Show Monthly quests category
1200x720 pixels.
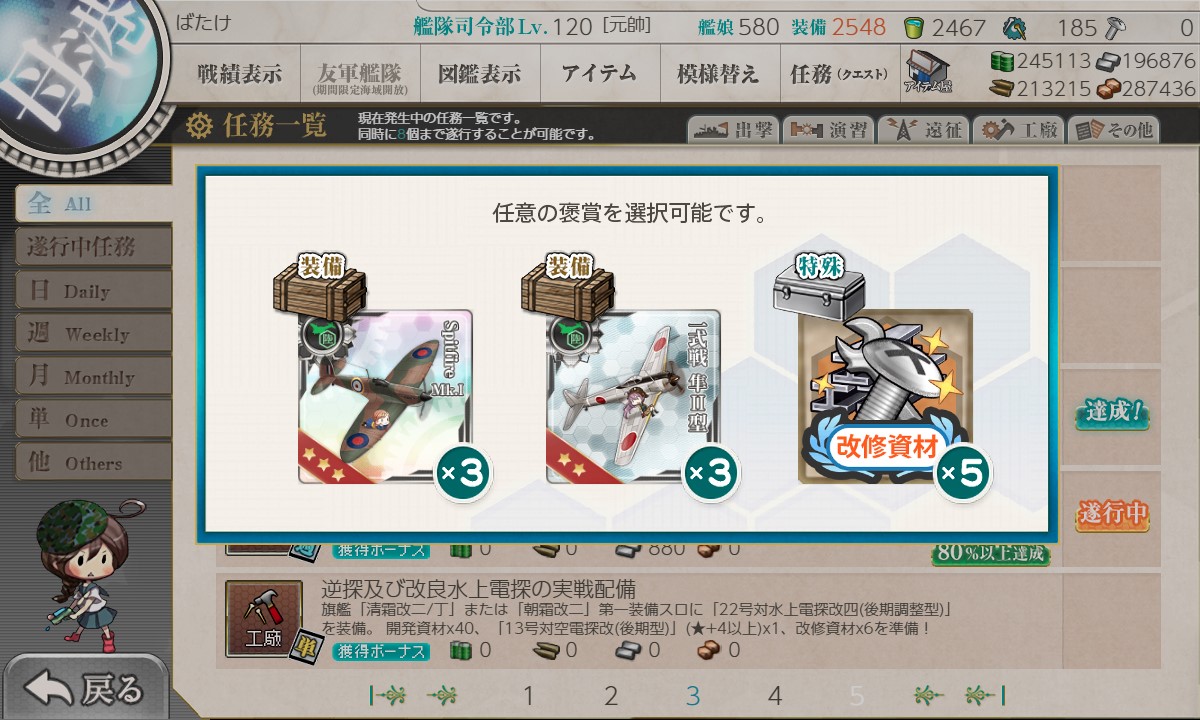click(x=92, y=377)
